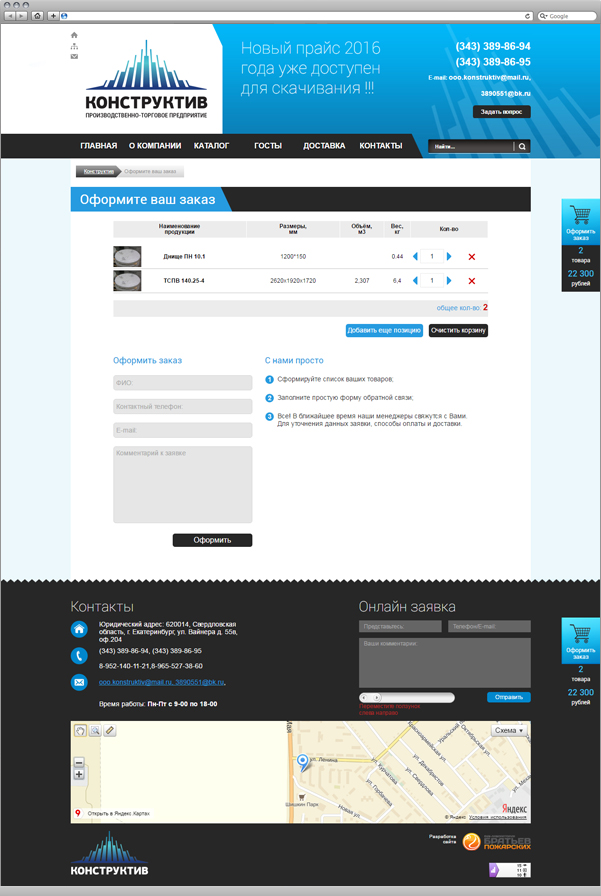Zoom in the map with plus button
Viewport: 601px width, 896px height.
tap(79, 774)
